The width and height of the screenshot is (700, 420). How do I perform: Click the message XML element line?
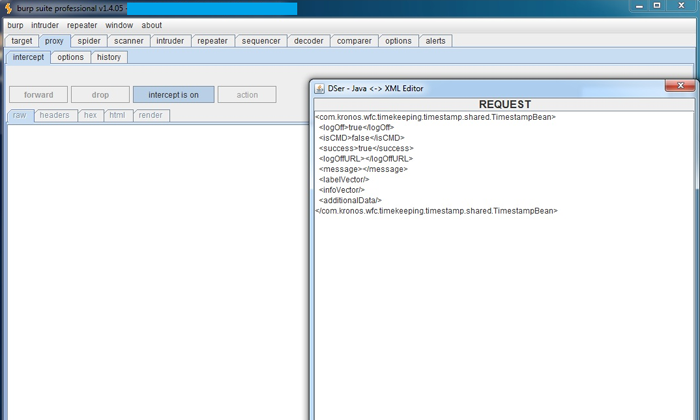coord(363,169)
